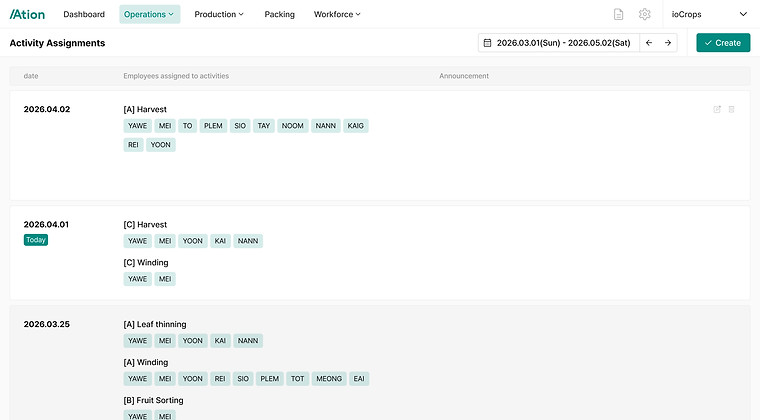Expand the Production menu
Viewport: 760px width, 420px height.
pyautogui.click(x=219, y=15)
